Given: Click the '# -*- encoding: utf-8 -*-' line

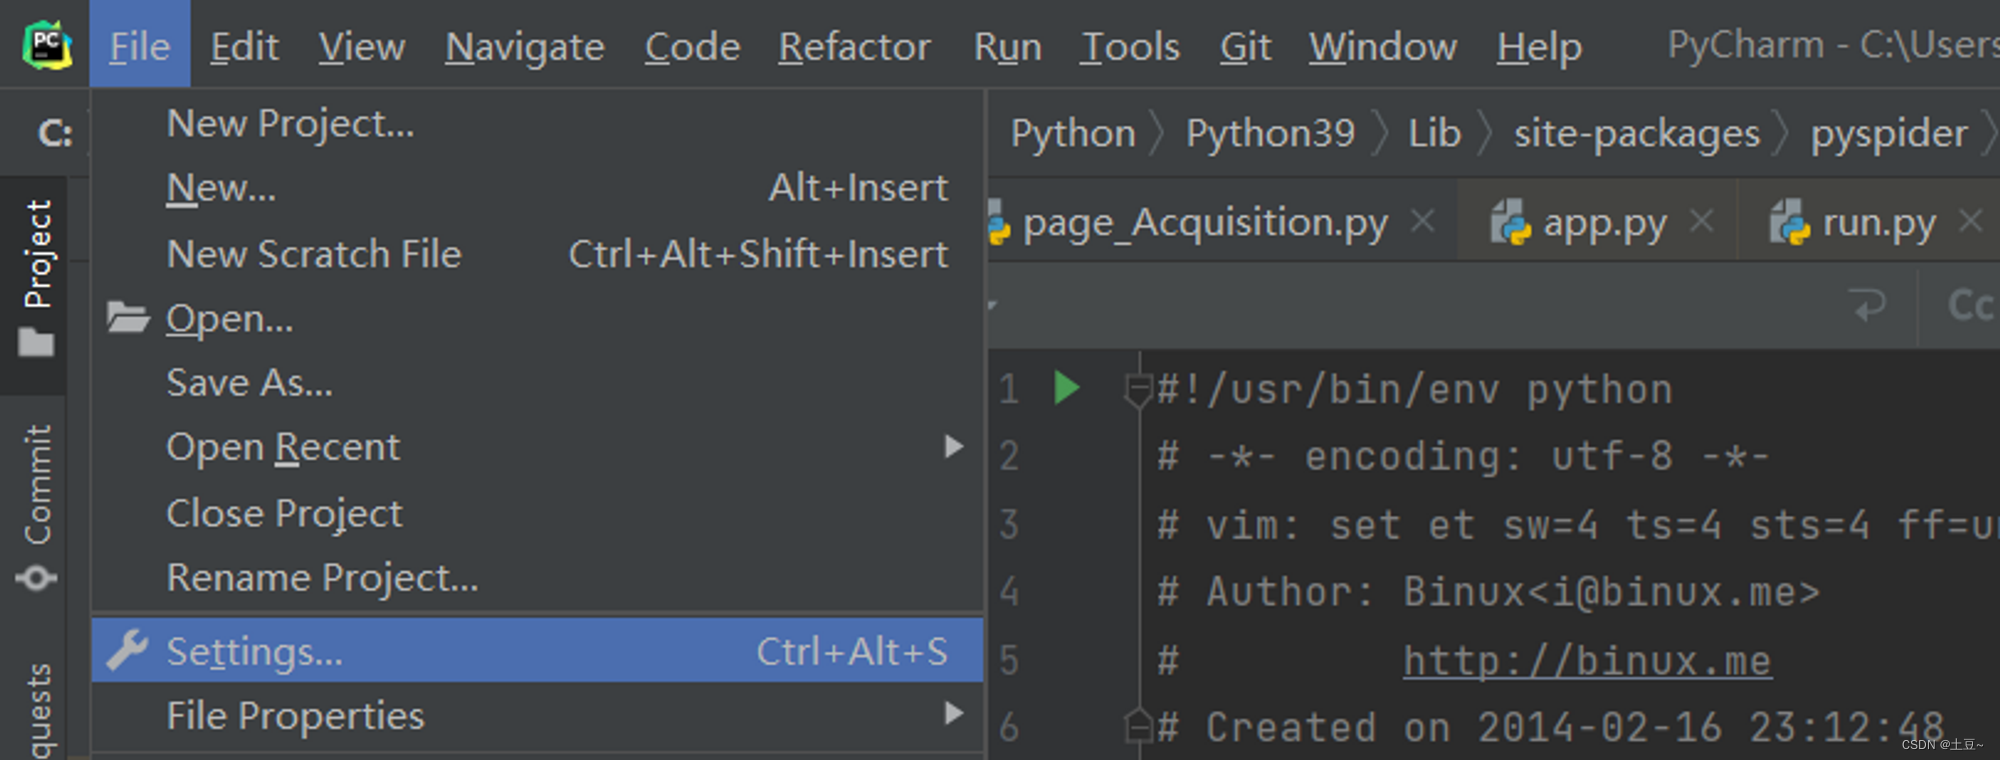Looking at the screenshot, I should click(x=1463, y=457).
